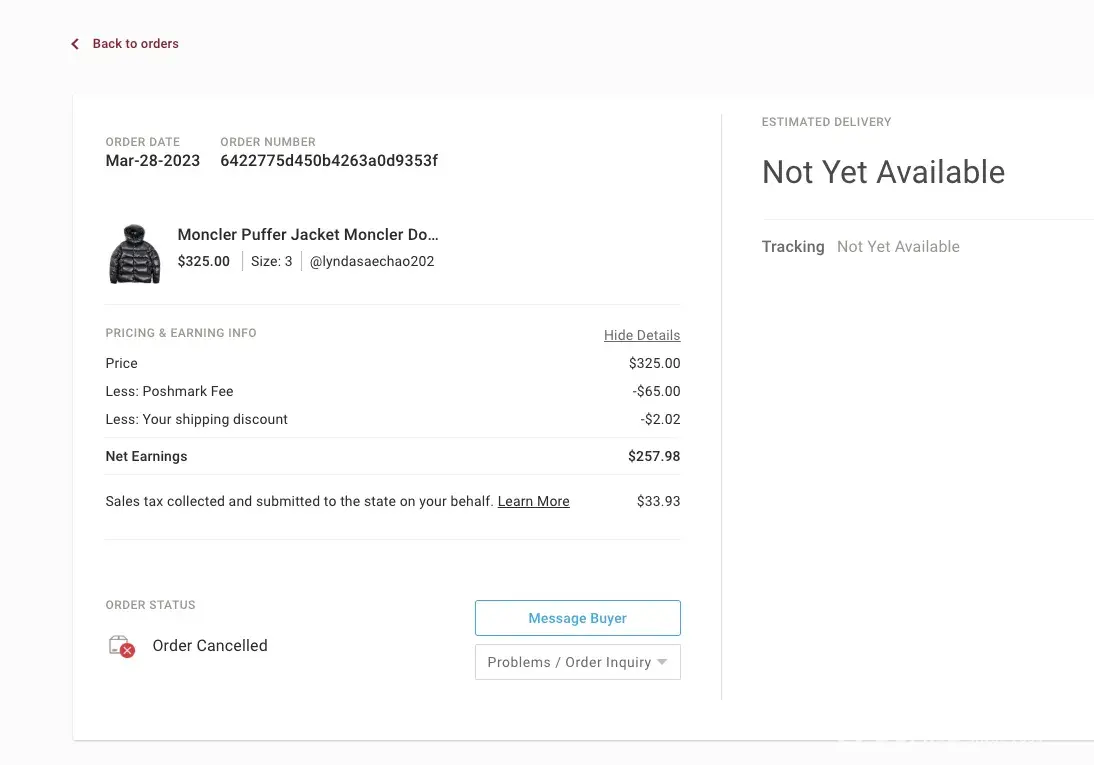Open the Moncler Puffer Jacket listing title
1094x765 pixels.
[x=308, y=235]
